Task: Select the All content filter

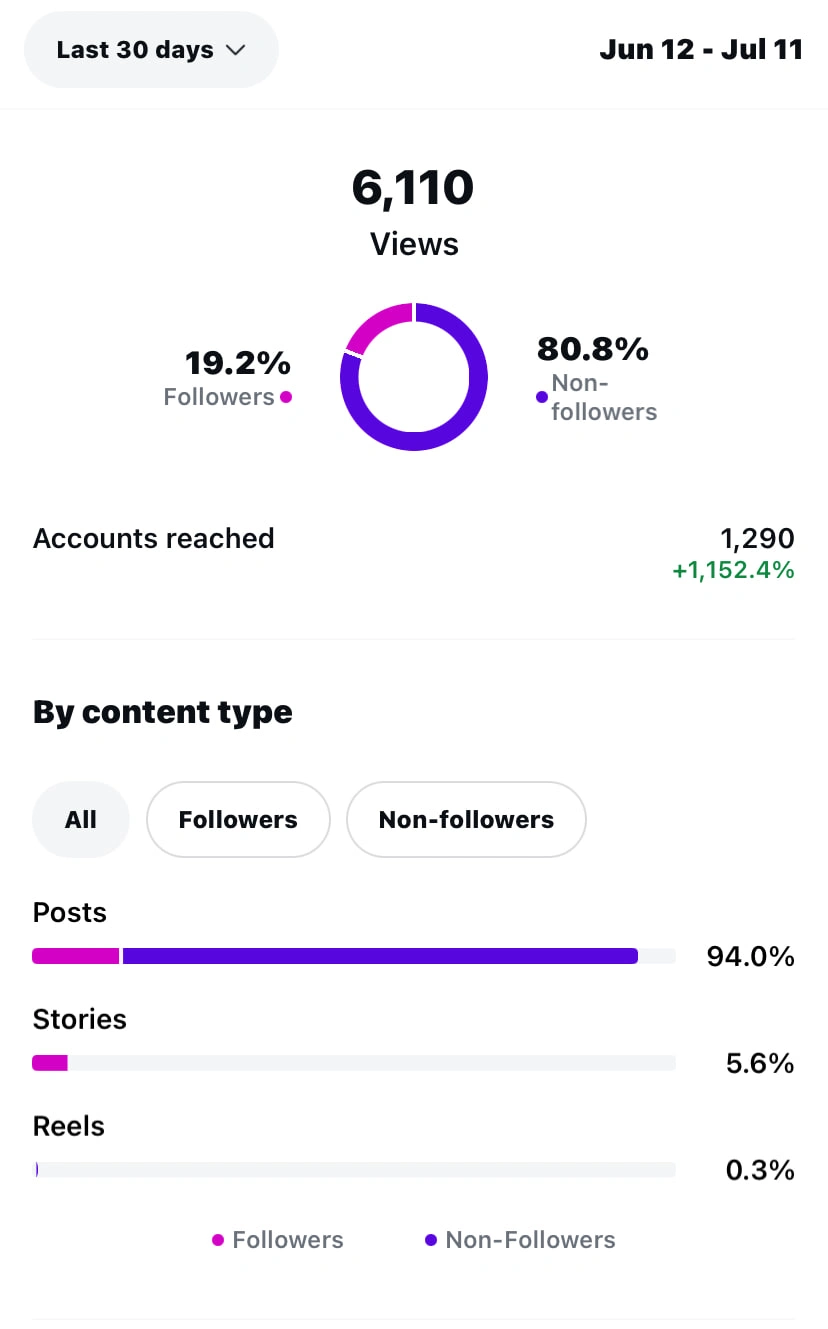Action: click(x=81, y=820)
